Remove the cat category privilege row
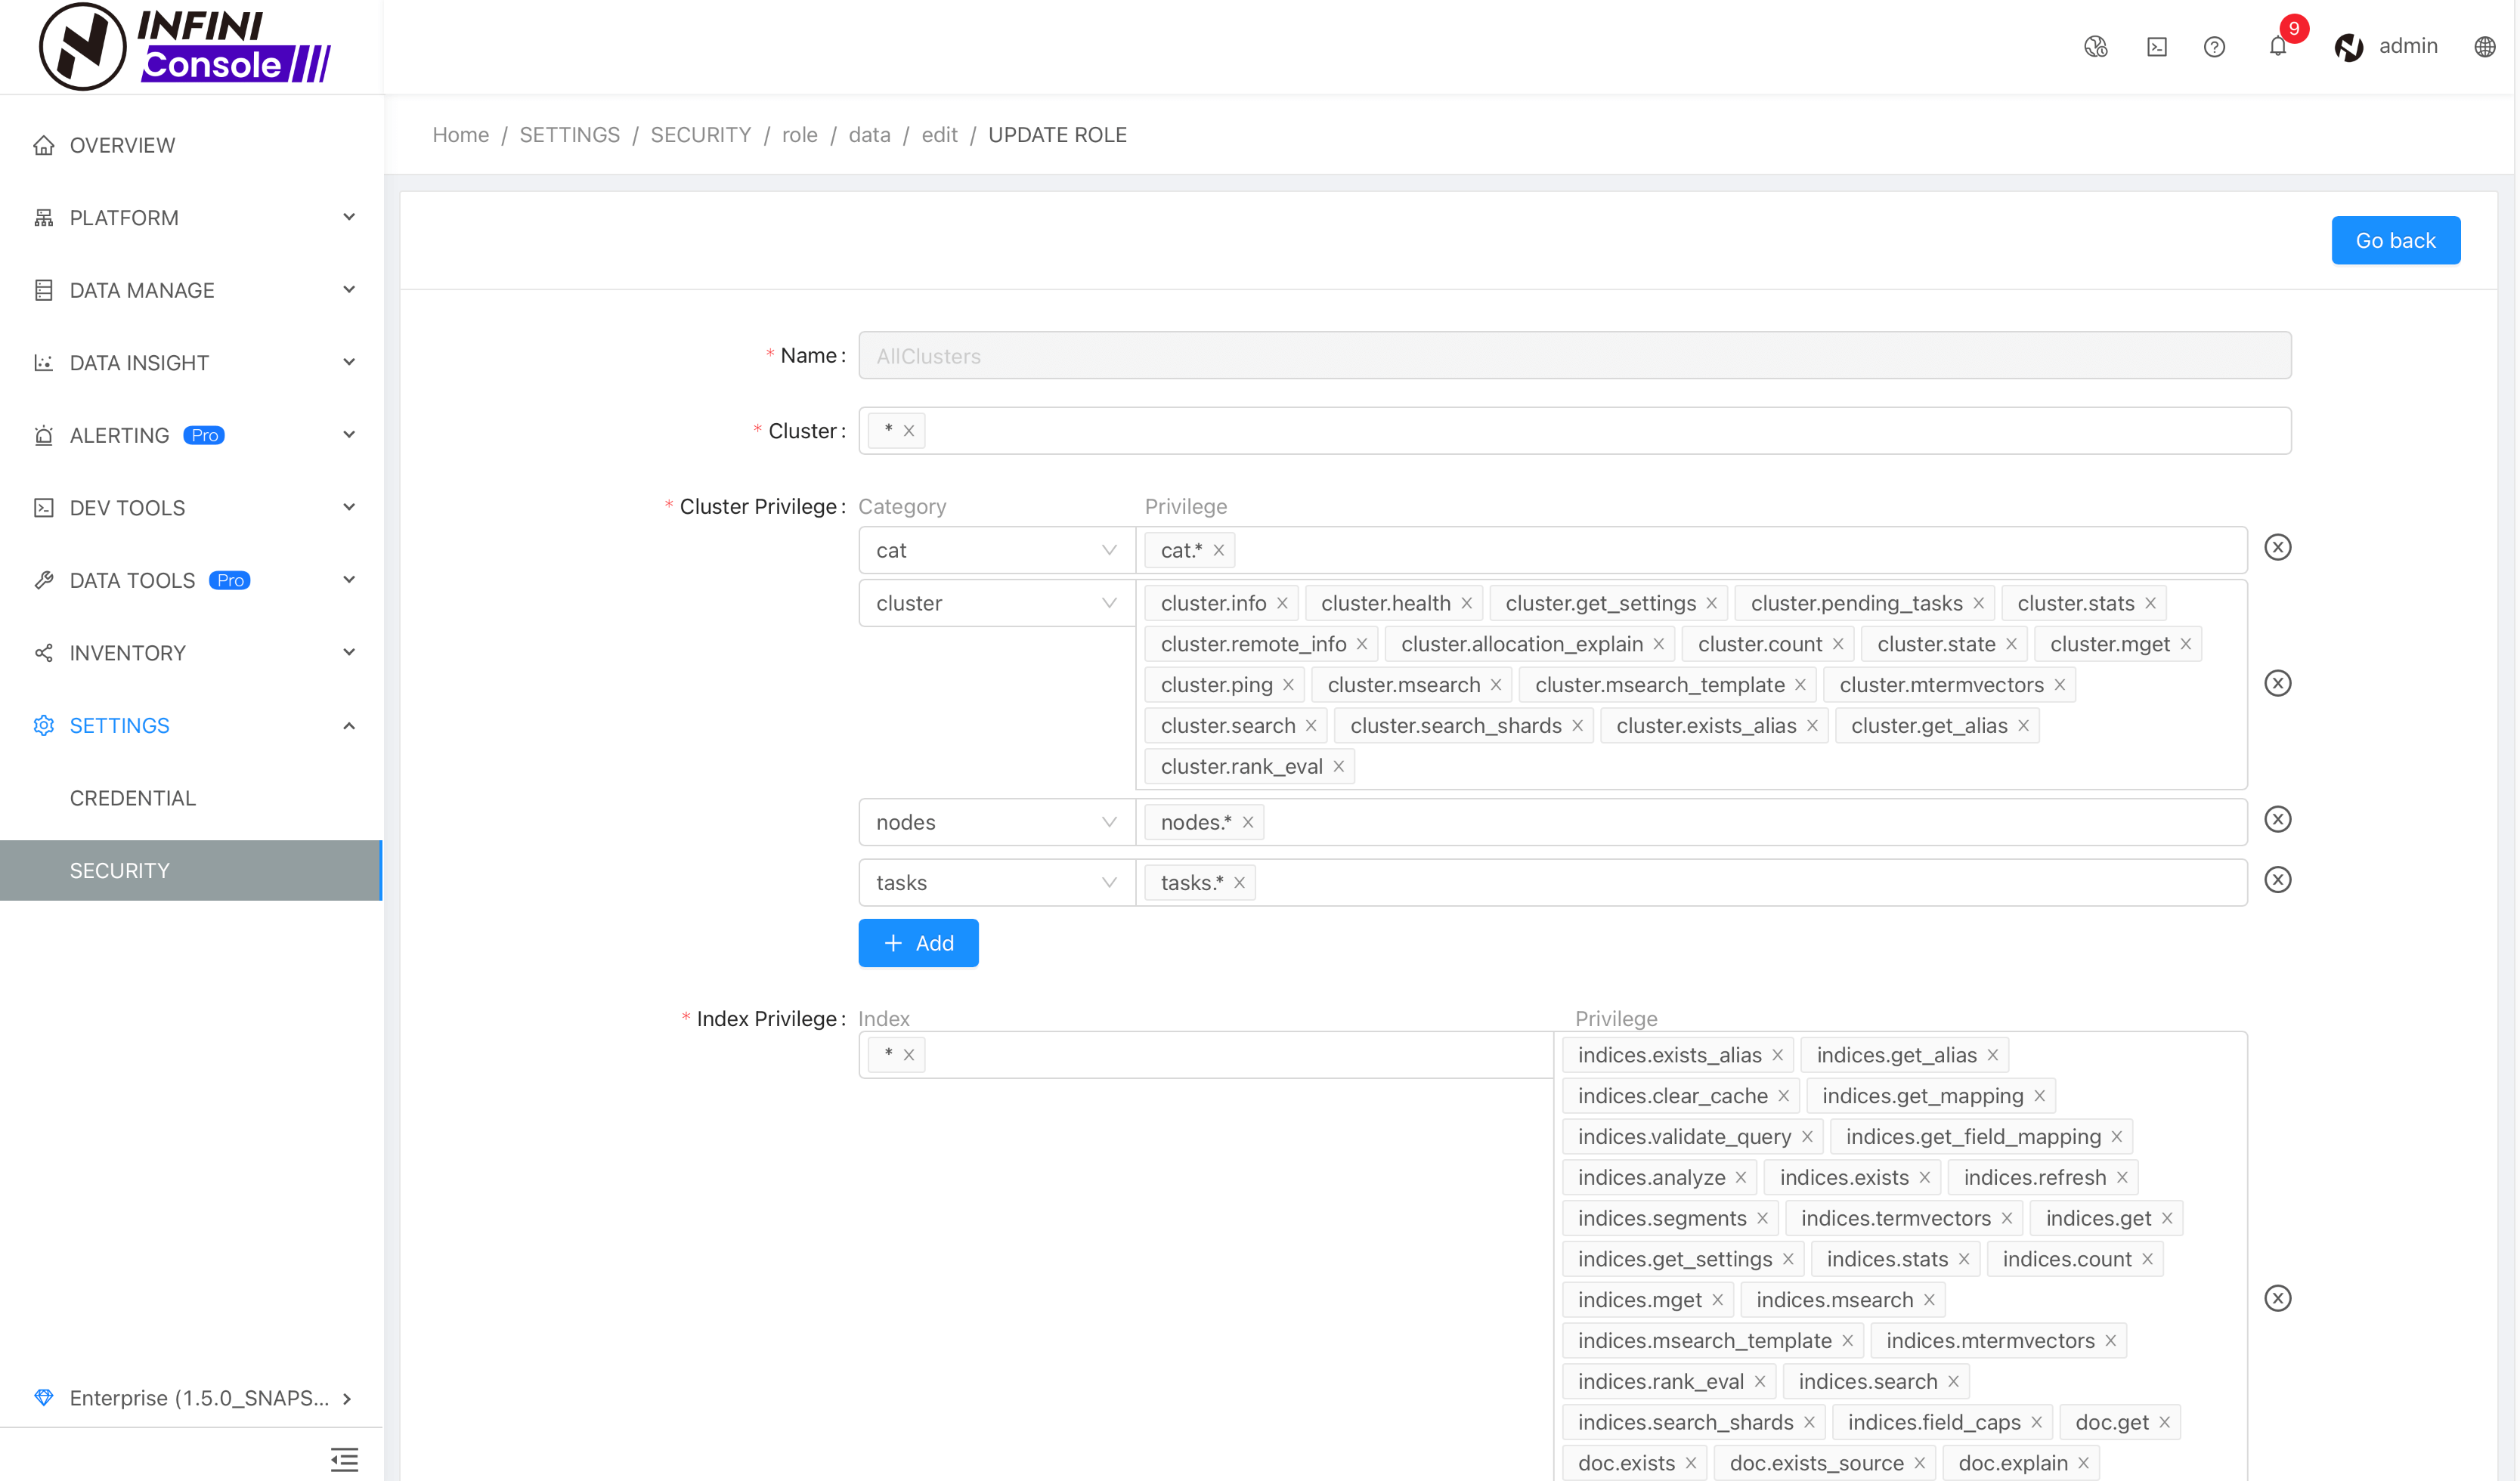 pyautogui.click(x=2277, y=547)
